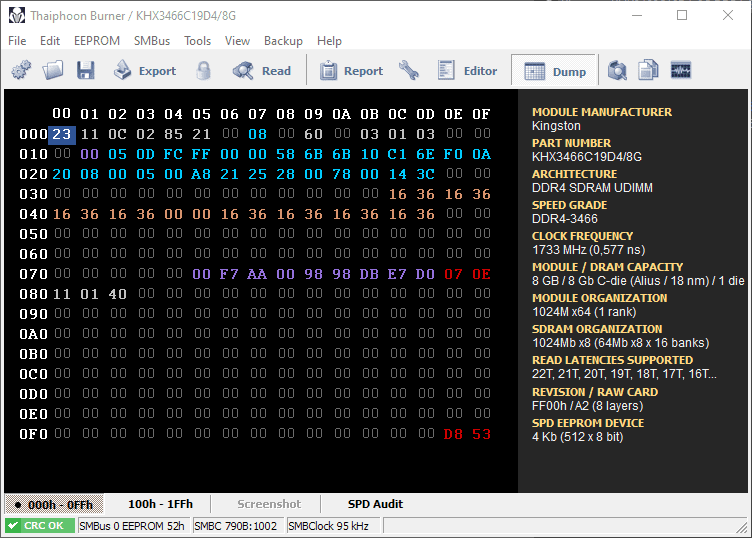Image resolution: width=752 pixels, height=538 pixels.
Task: Open the View menu
Action: (x=237, y=41)
